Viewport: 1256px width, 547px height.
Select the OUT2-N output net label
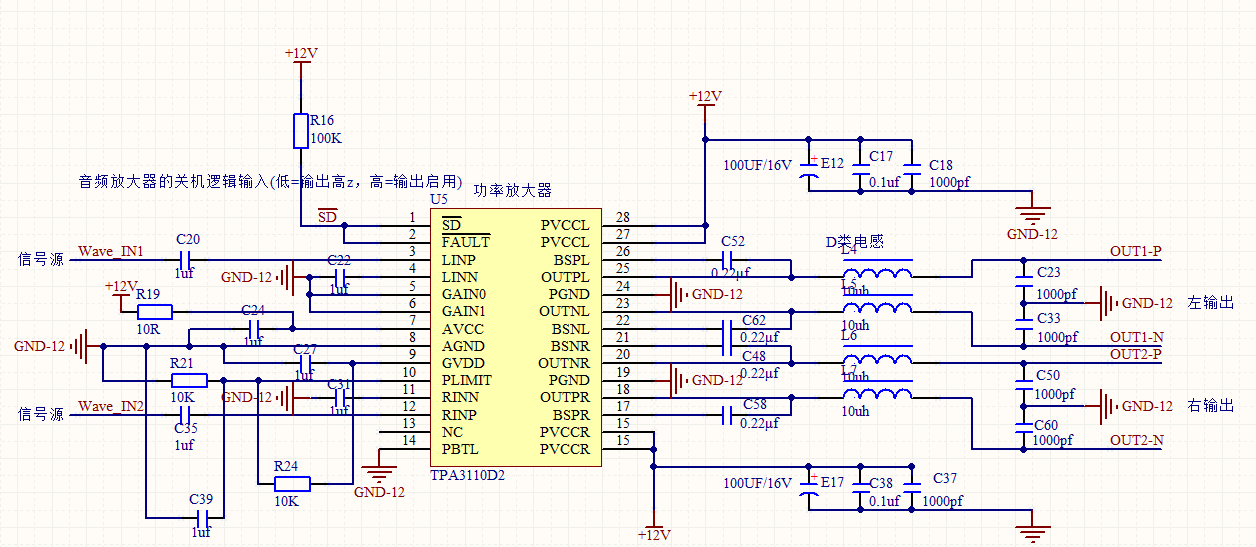[x=1136, y=440]
